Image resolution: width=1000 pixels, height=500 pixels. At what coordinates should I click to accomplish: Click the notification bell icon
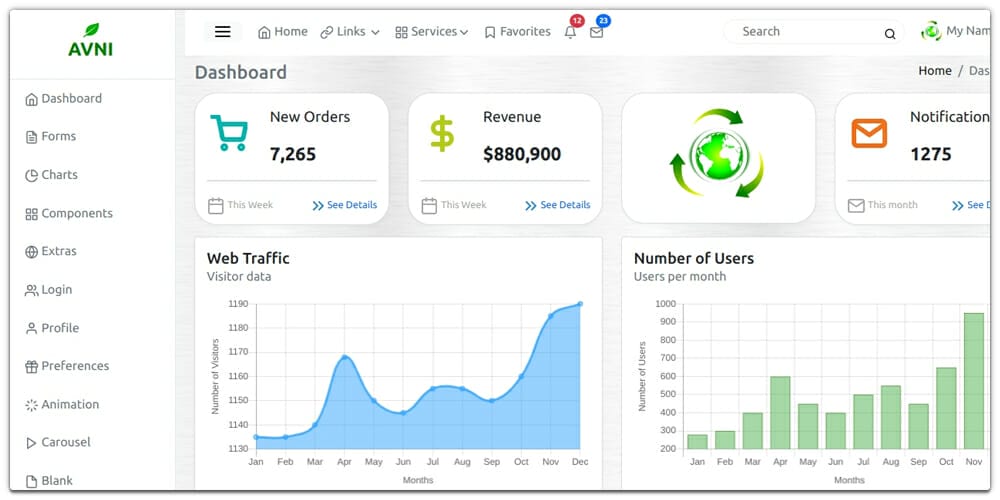(x=570, y=32)
